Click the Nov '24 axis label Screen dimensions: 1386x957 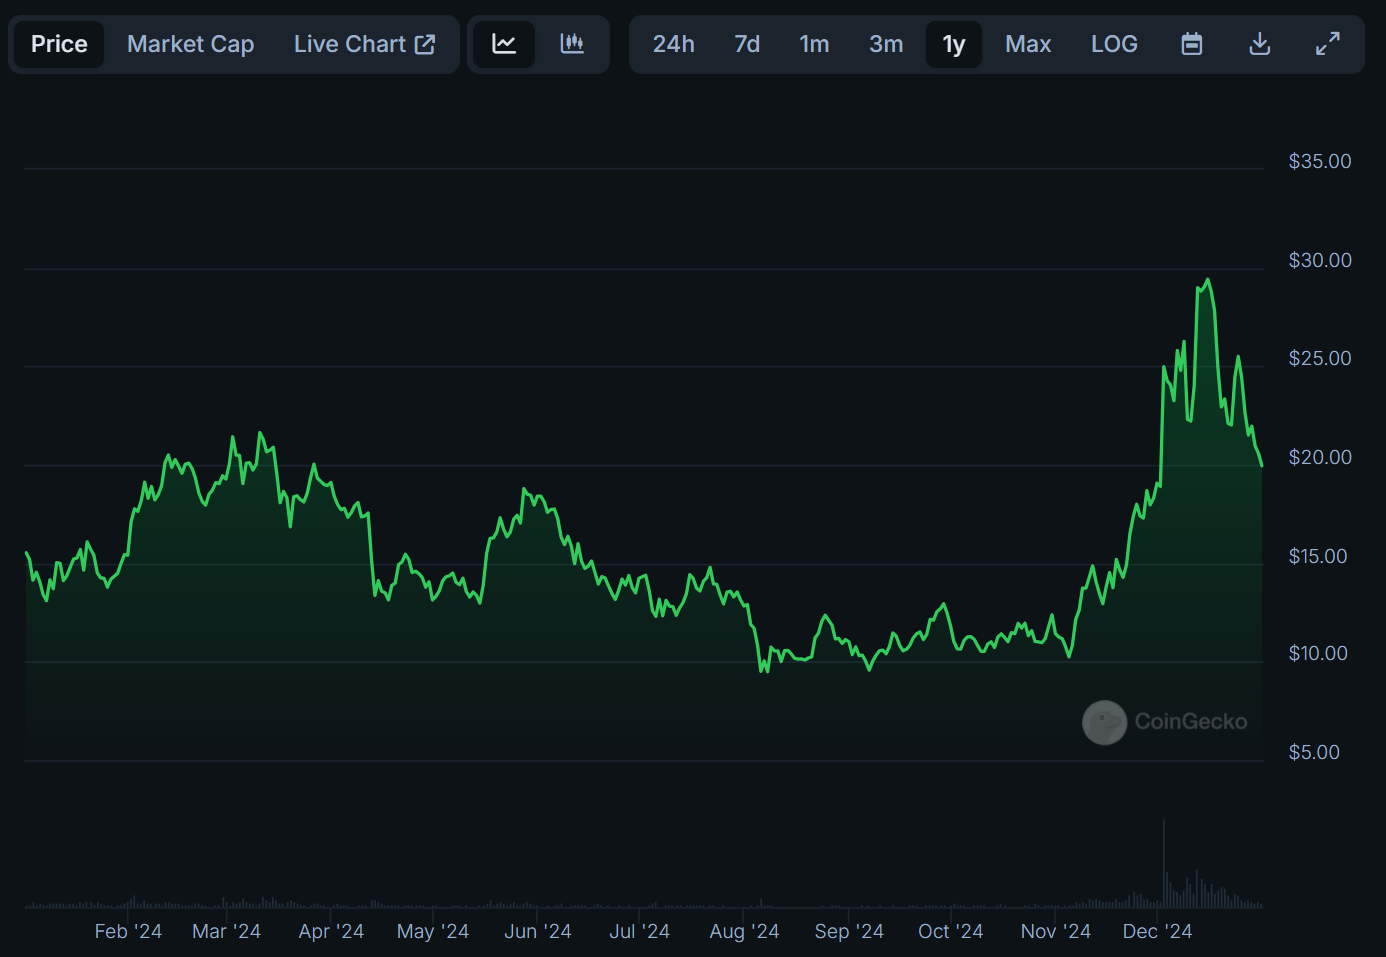pyautogui.click(x=1056, y=931)
